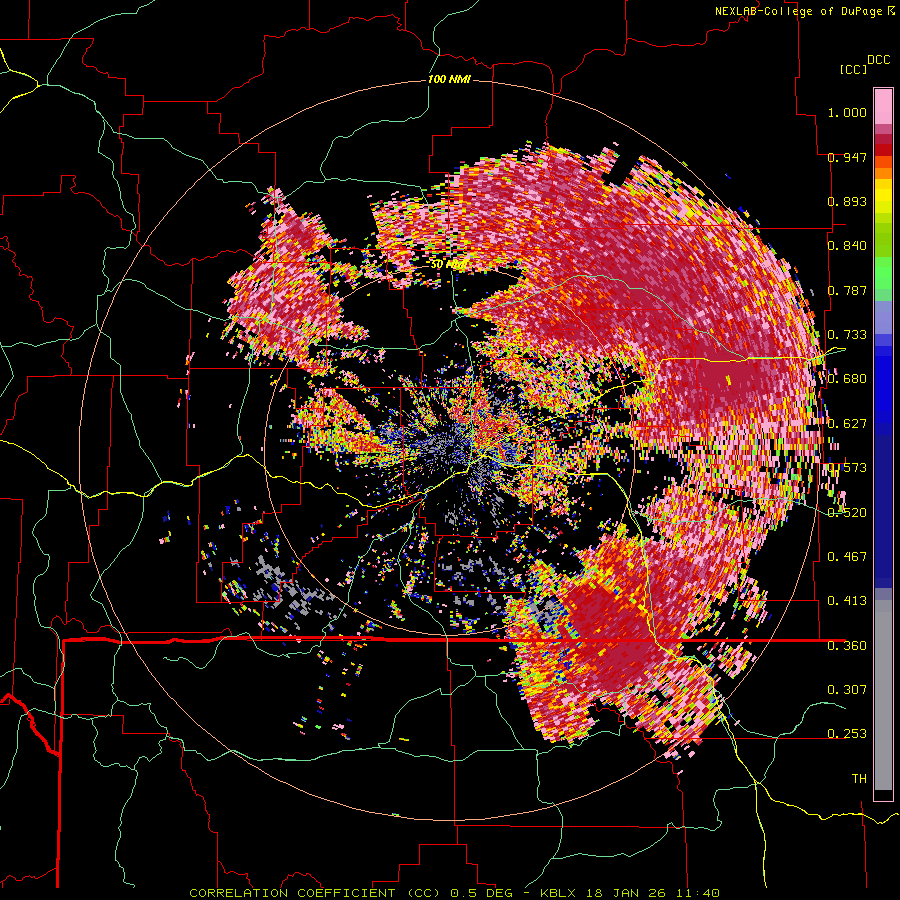The height and width of the screenshot is (900, 900).
Task: Click the 0.733 scale value
Action: point(847,335)
